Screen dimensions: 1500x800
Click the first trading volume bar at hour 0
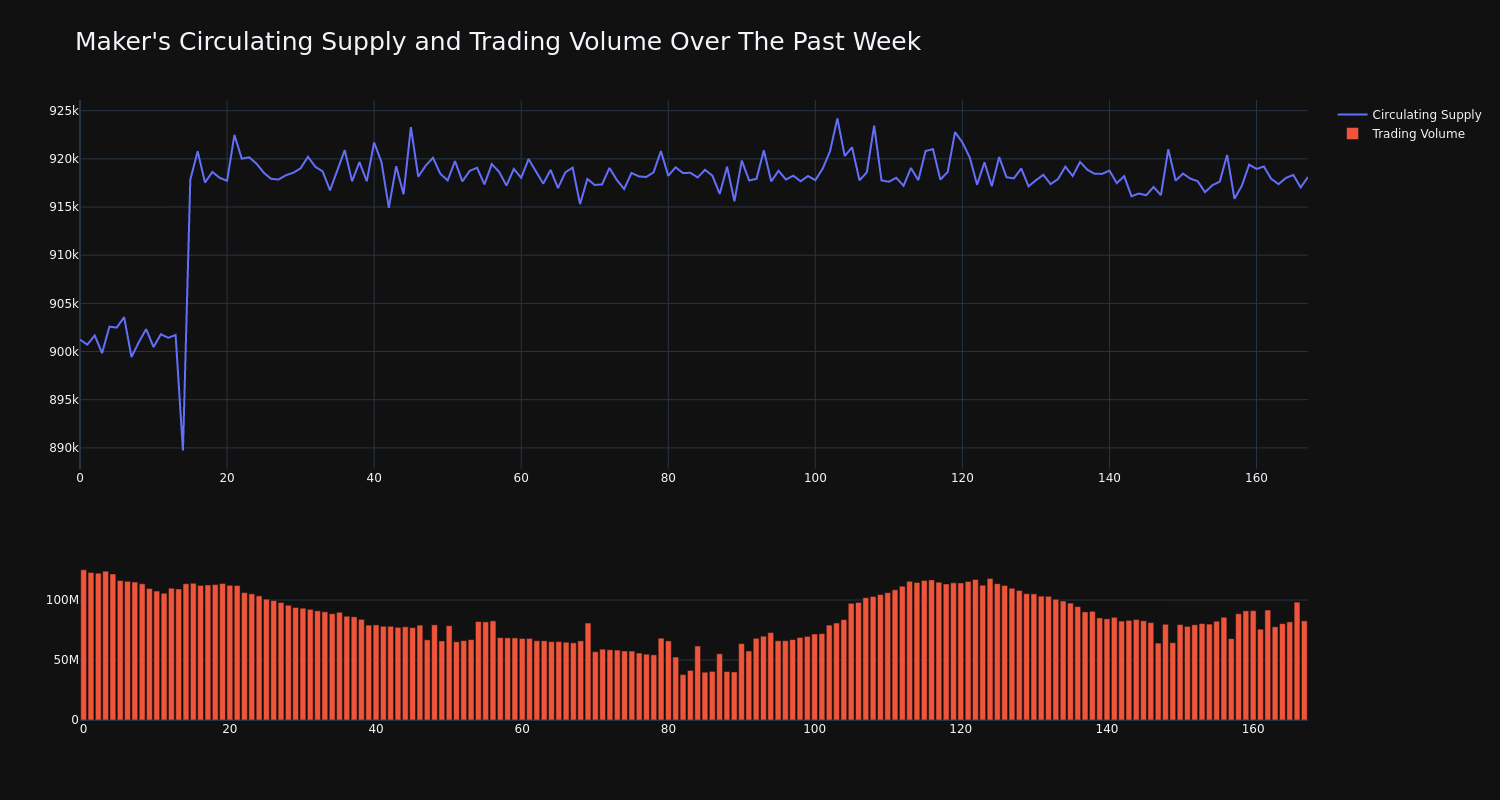(83, 645)
